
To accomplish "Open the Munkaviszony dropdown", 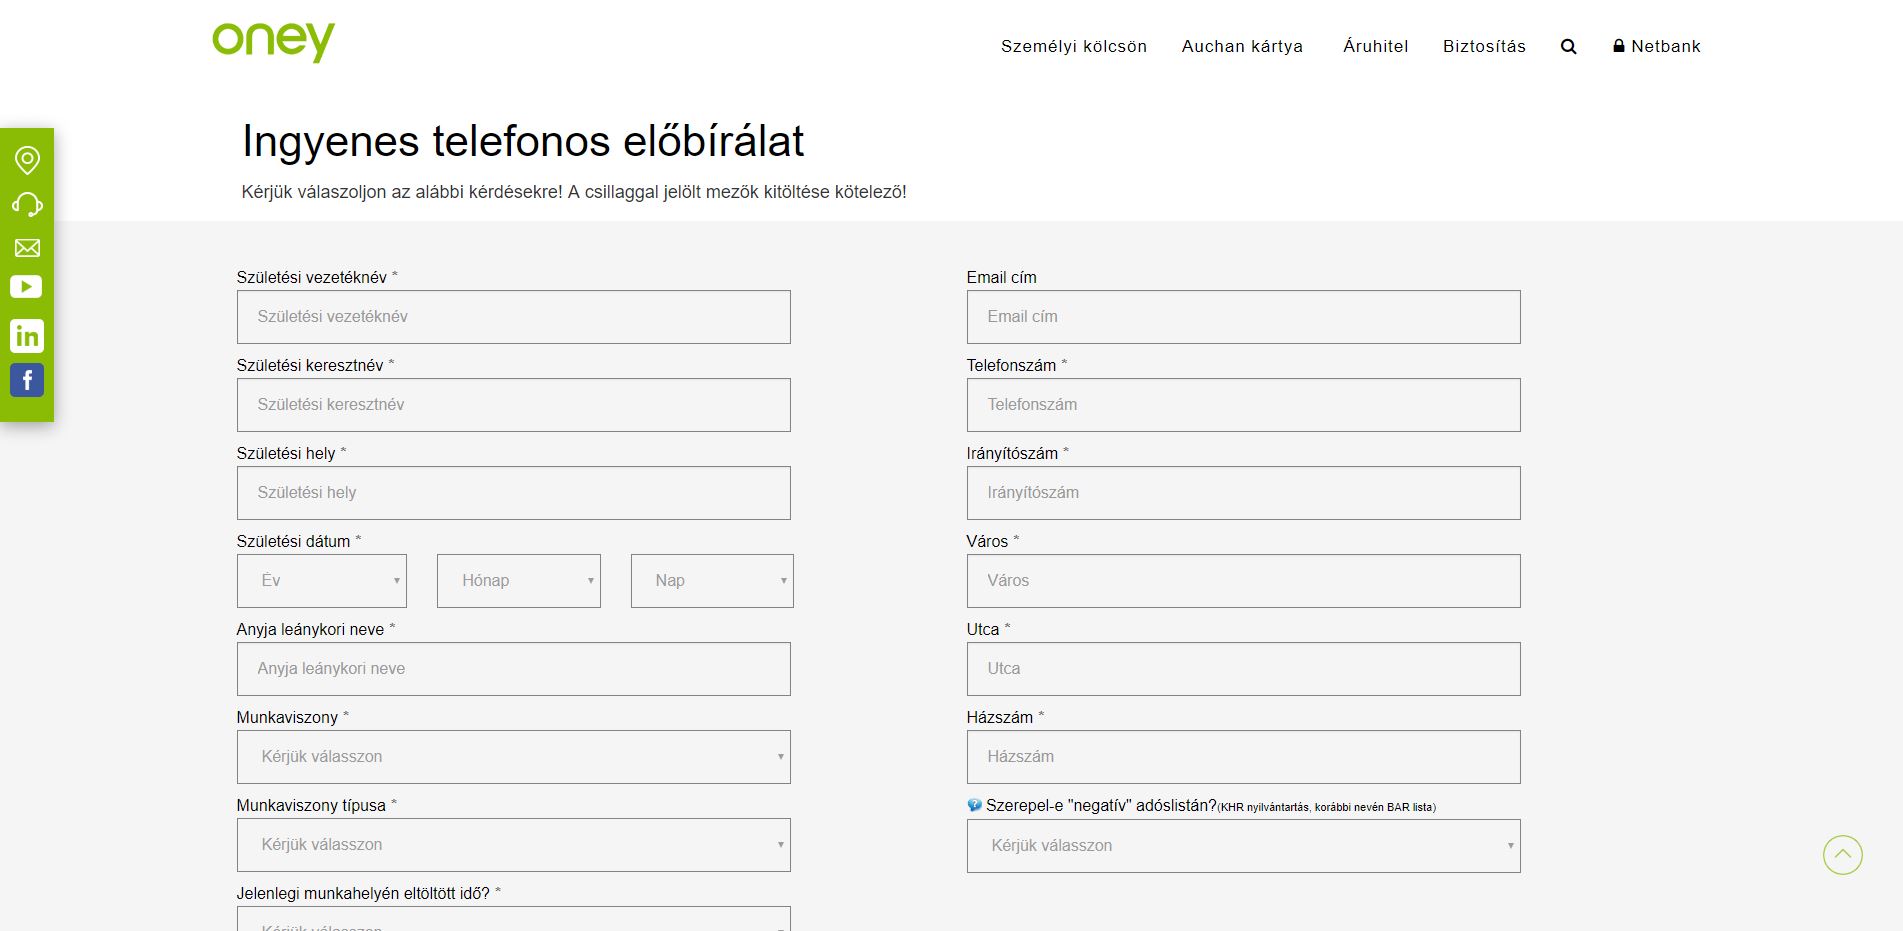I will pos(513,757).
